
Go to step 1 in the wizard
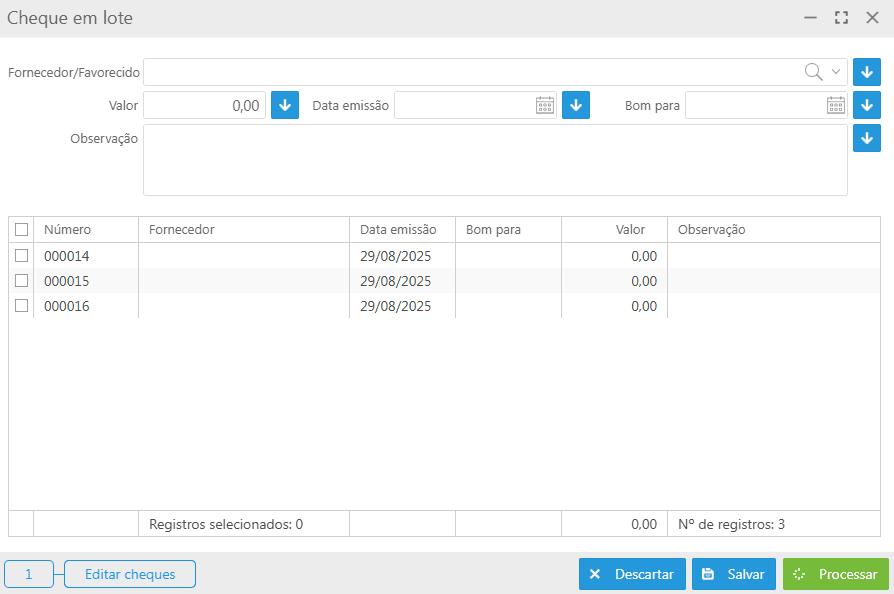click(x=29, y=574)
